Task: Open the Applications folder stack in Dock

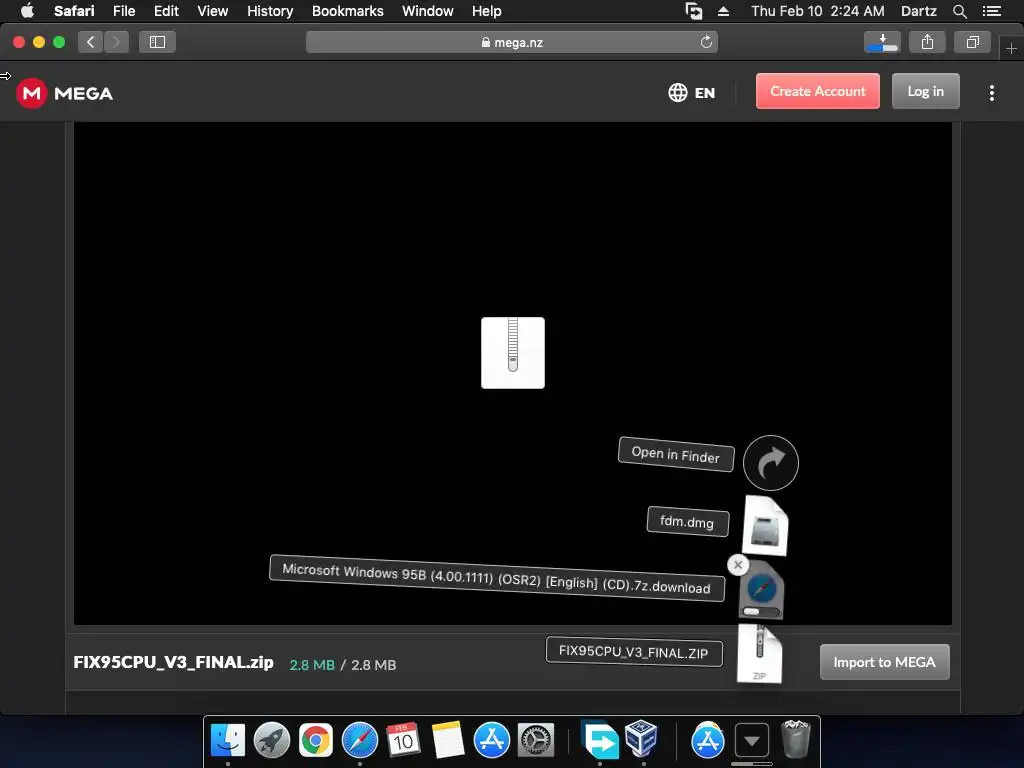Action: [x=708, y=740]
